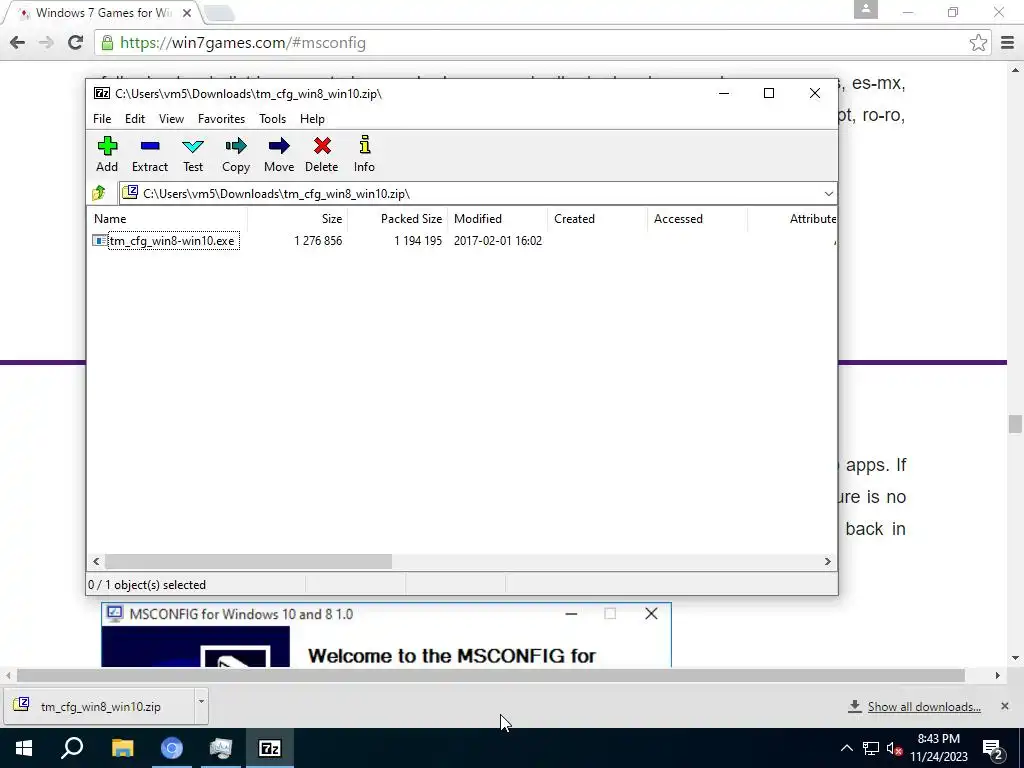Run the Test archive tool
1024x768 pixels.
(x=193, y=154)
